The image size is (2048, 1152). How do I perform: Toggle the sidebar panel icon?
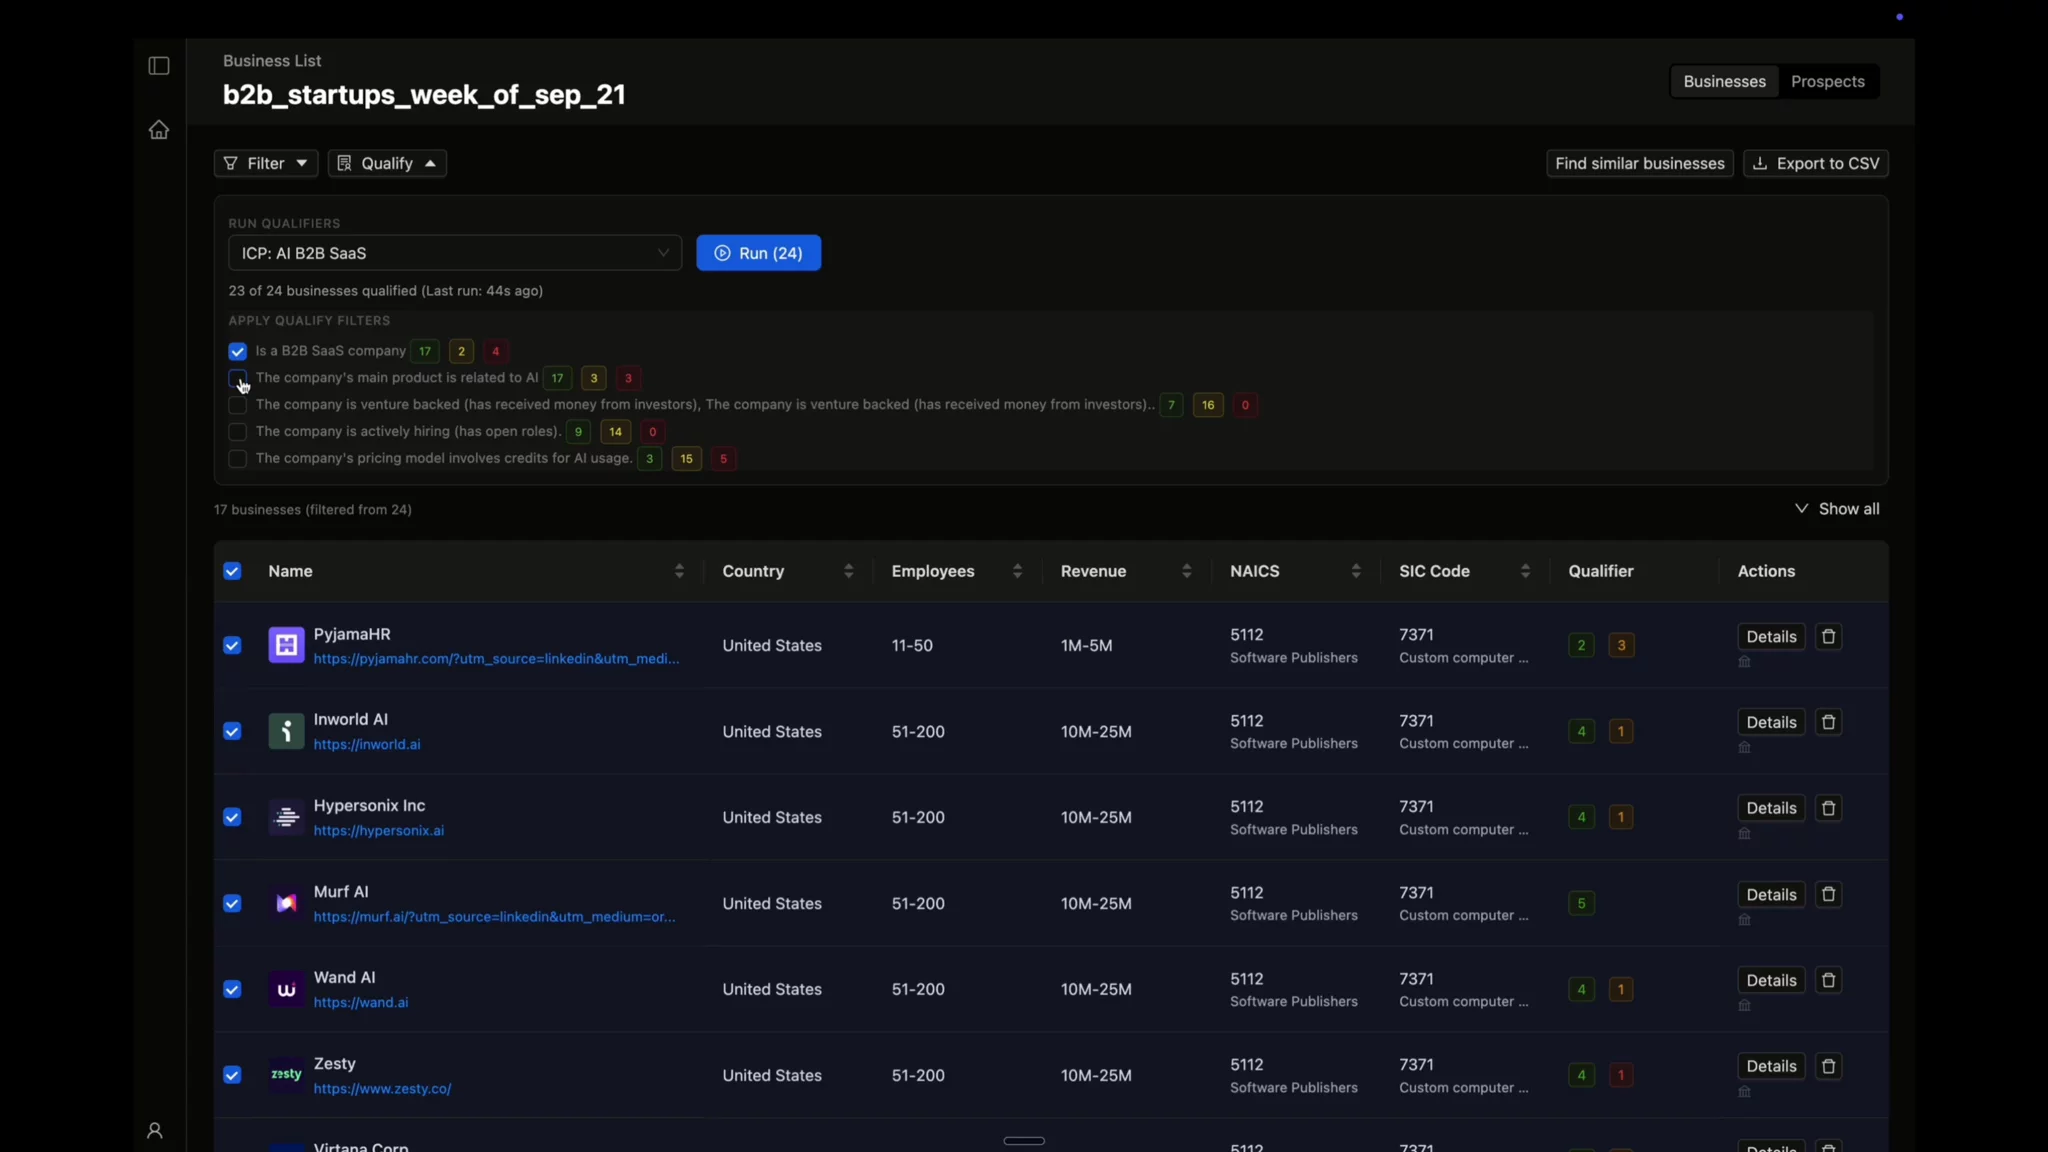pos(159,66)
